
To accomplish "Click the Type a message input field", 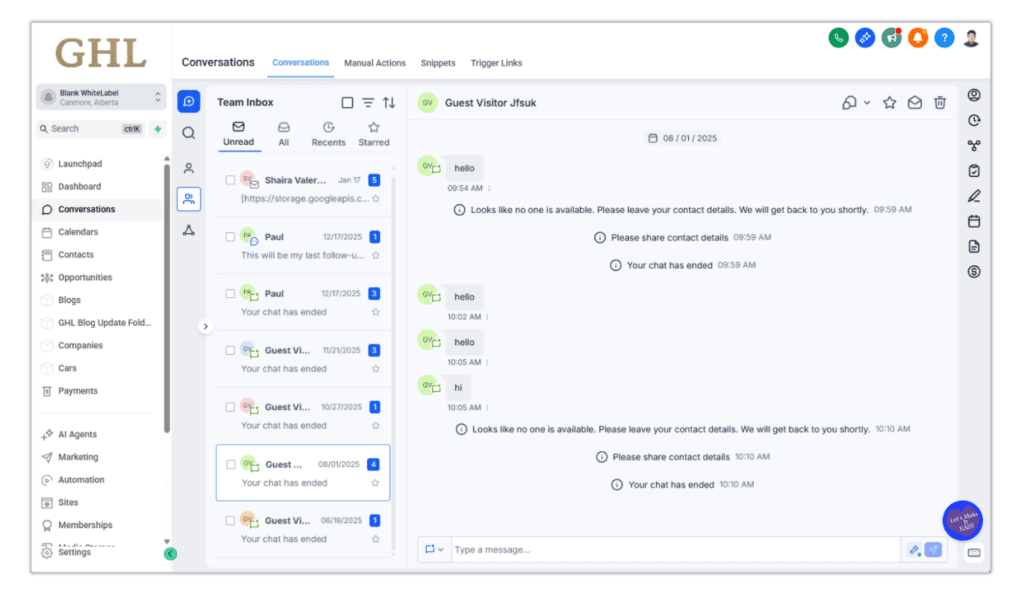I will point(670,550).
